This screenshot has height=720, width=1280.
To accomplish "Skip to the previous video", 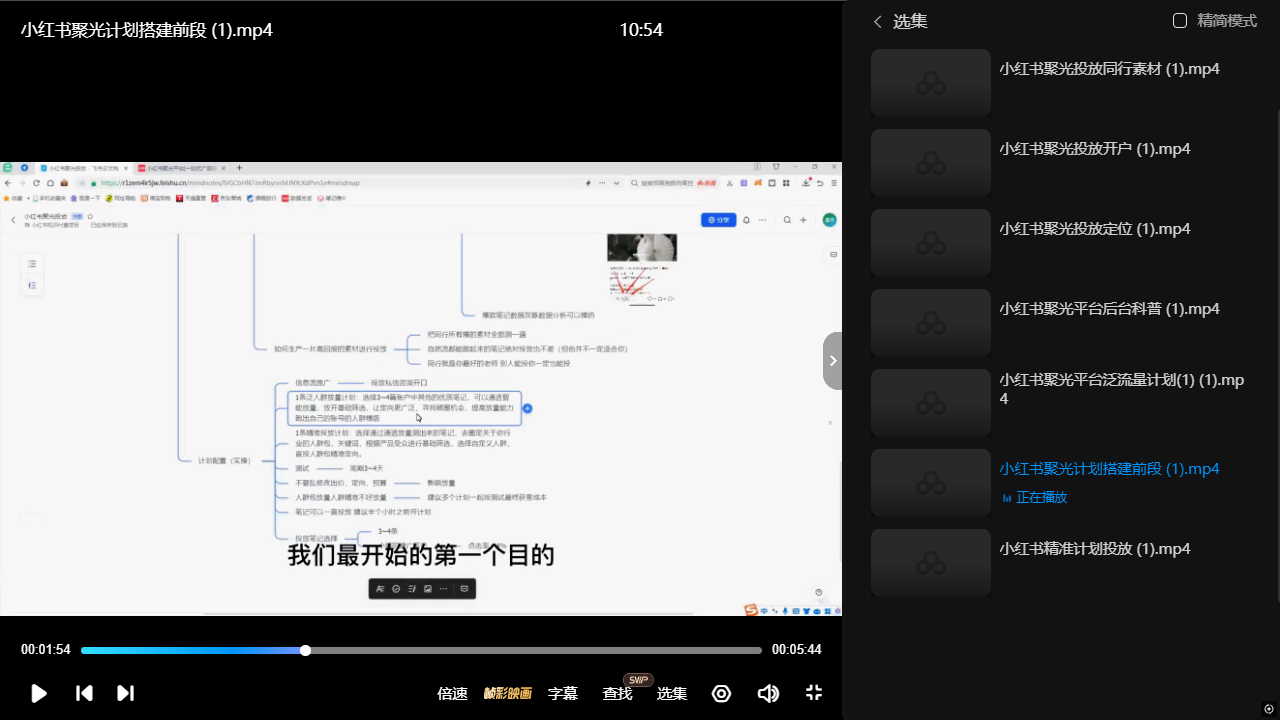I will pos(85,693).
